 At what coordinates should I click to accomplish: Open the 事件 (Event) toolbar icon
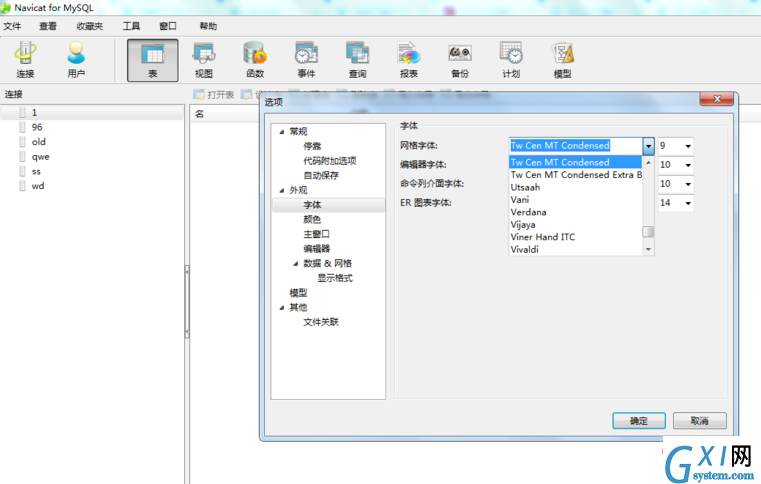click(x=306, y=60)
